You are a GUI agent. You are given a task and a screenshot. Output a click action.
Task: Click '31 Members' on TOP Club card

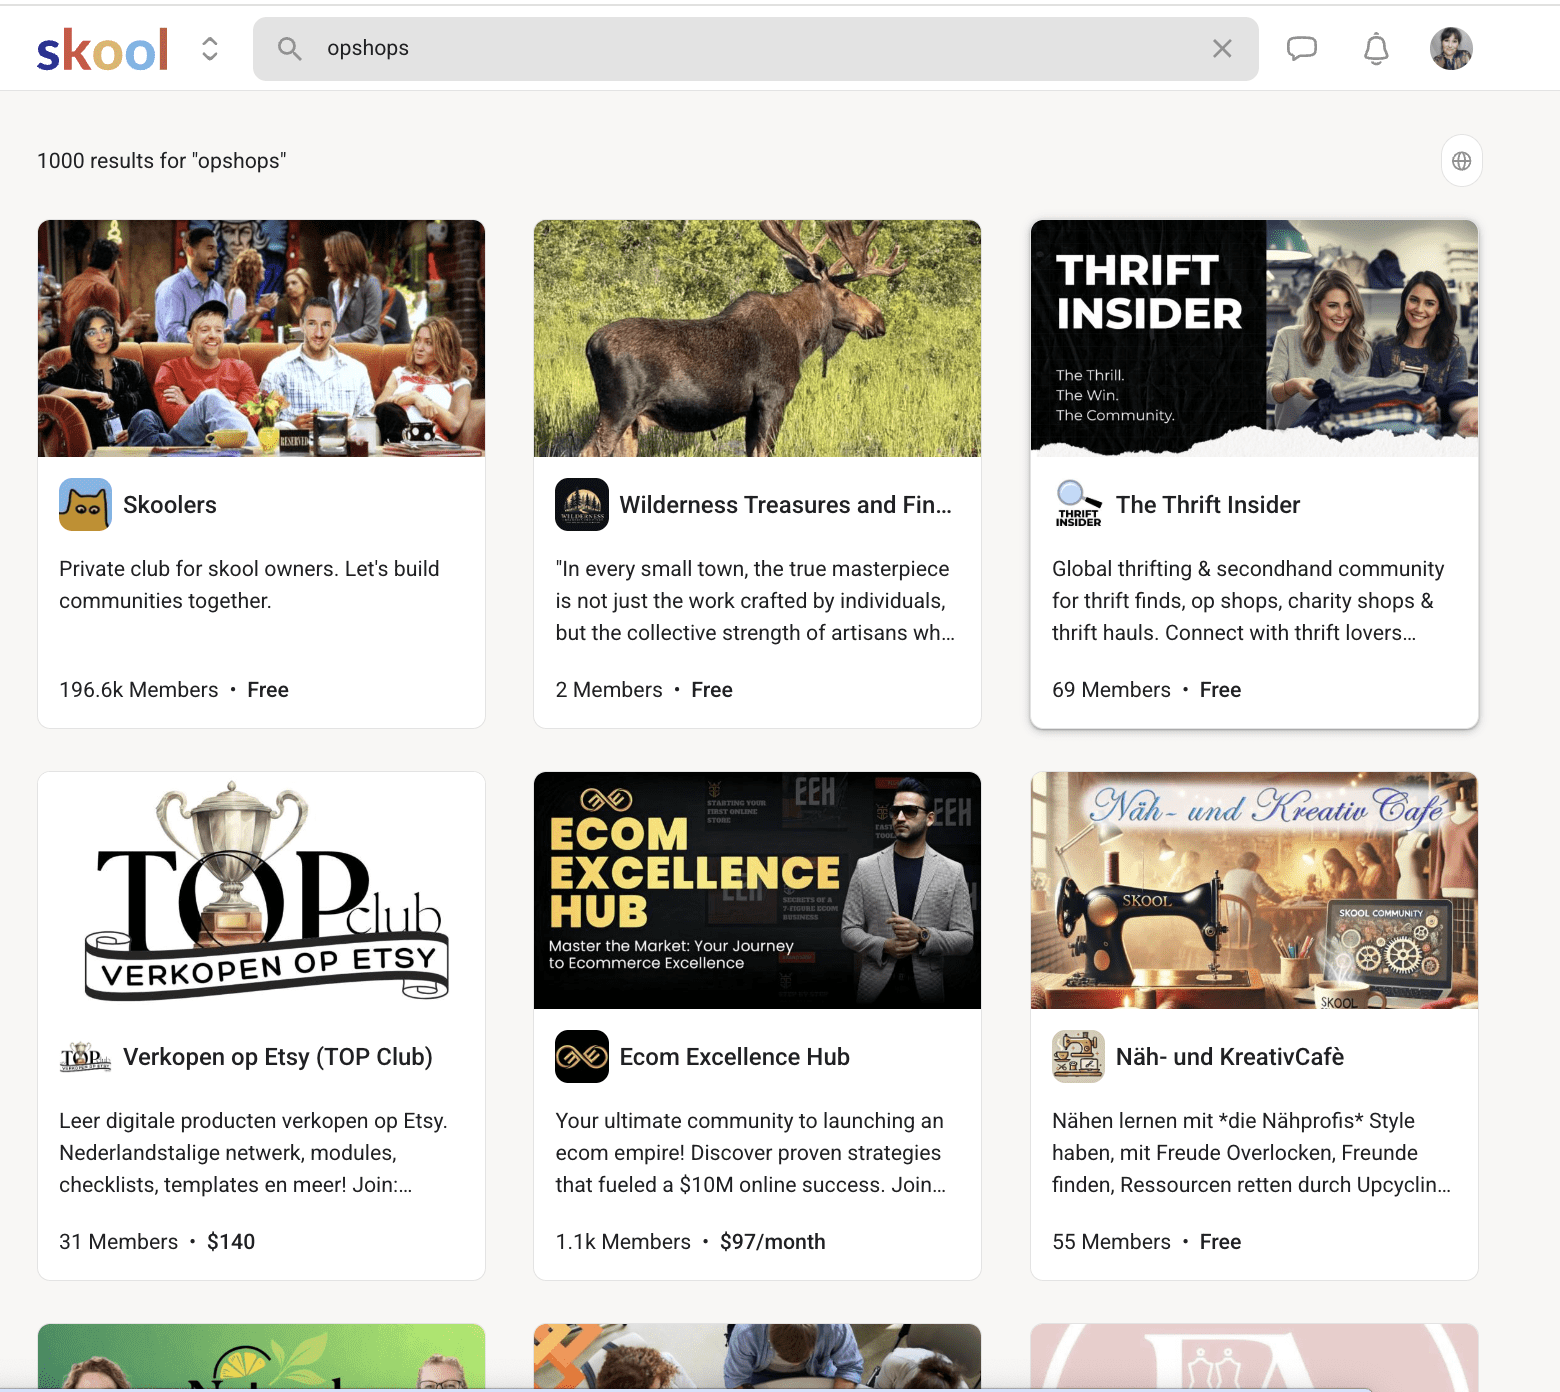(x=119, y=1242)
